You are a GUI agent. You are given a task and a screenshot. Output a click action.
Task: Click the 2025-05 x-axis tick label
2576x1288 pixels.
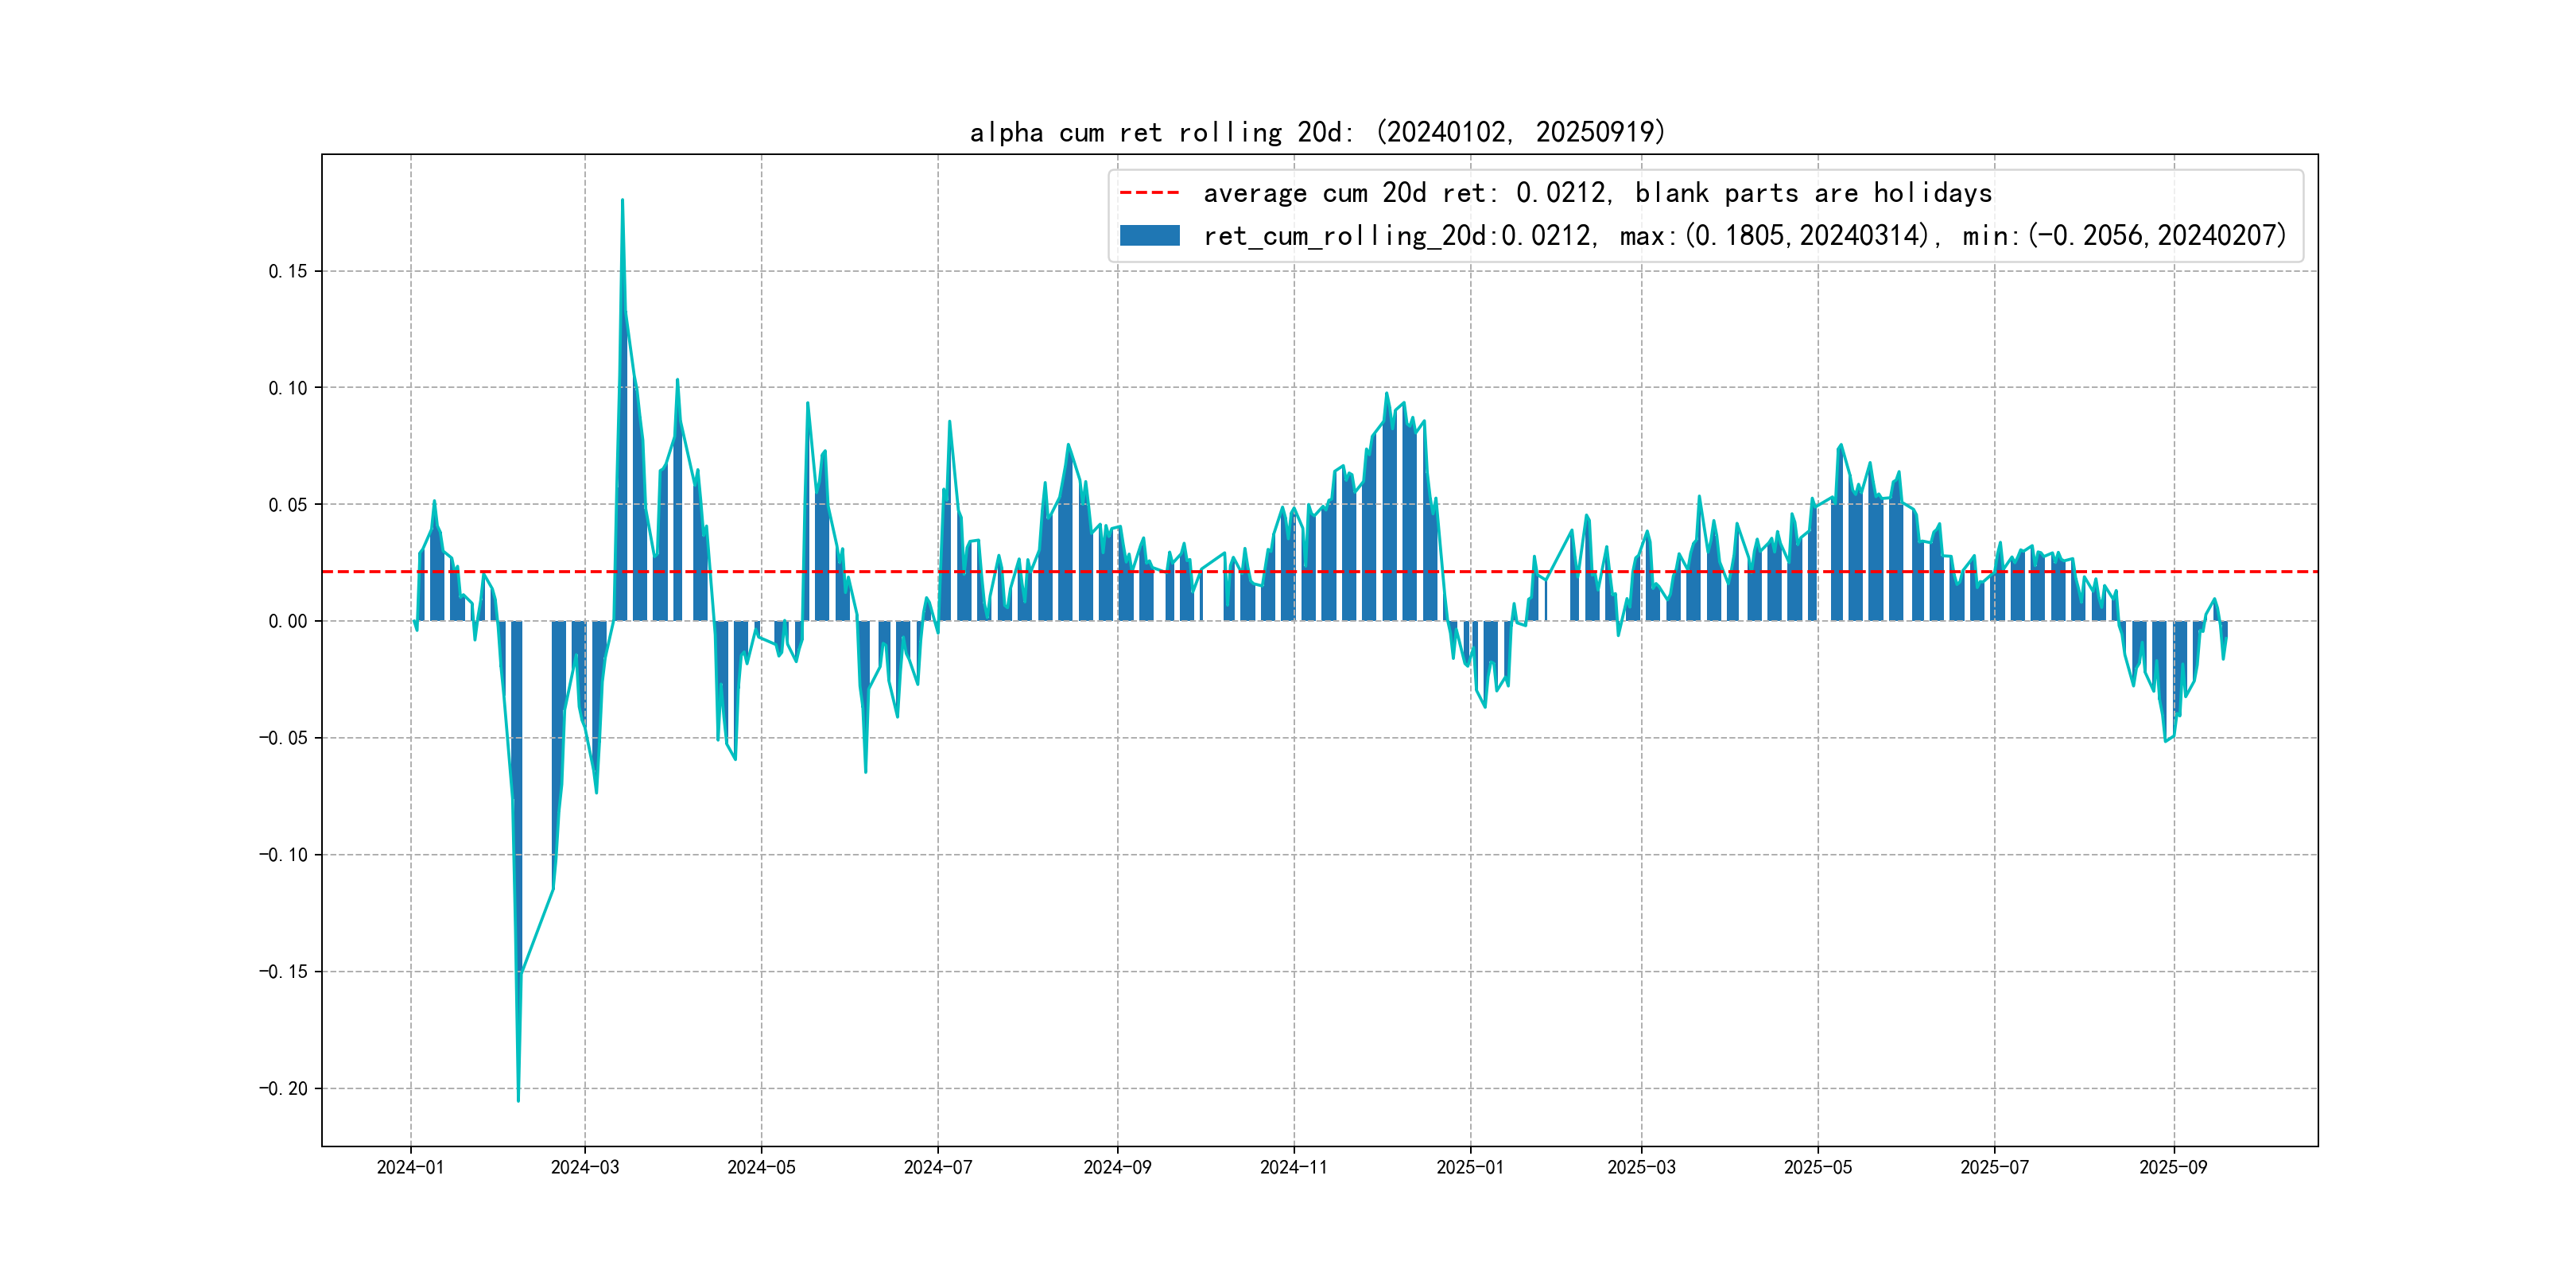coord(1818,1167)
